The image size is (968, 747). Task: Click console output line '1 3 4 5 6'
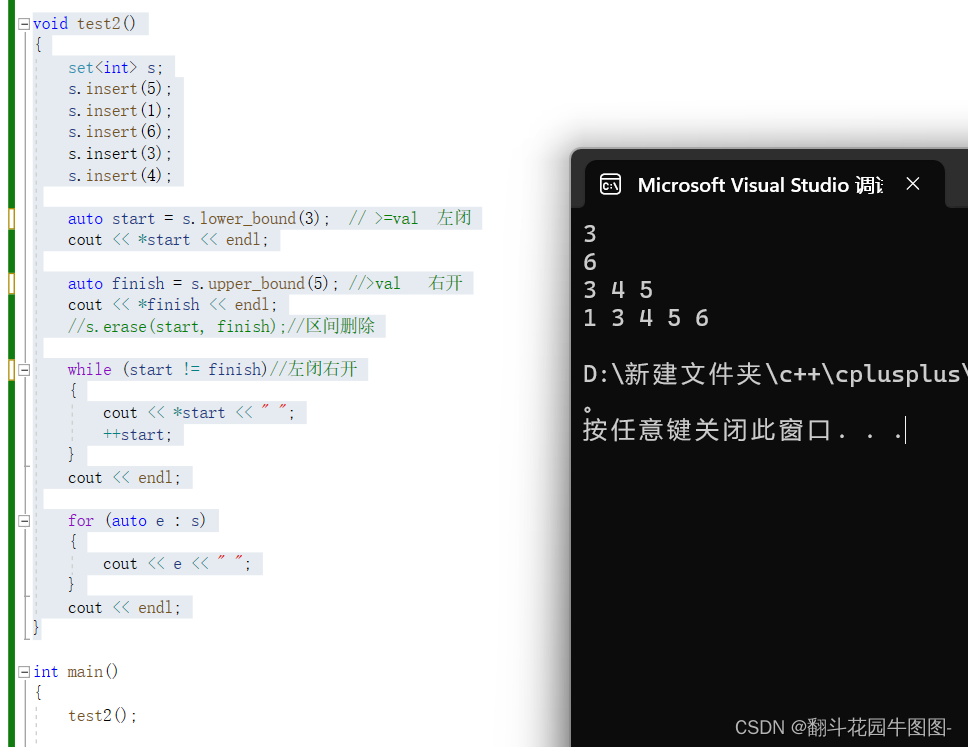pos(646,318)
